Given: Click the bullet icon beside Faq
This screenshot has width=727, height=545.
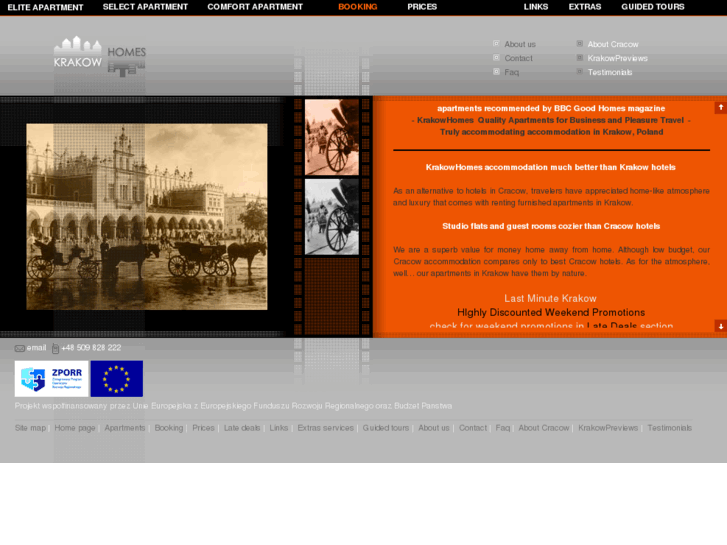Looking at the screenshot, I should [x=496, y=71].
